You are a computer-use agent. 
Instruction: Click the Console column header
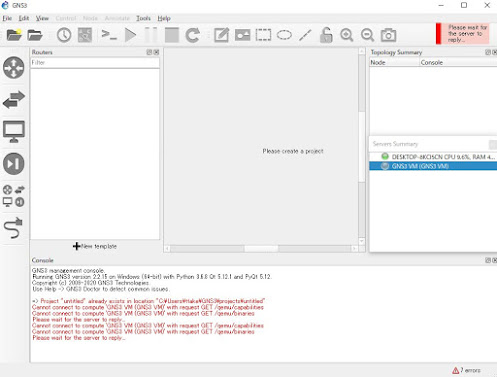[x=458, y=62]
